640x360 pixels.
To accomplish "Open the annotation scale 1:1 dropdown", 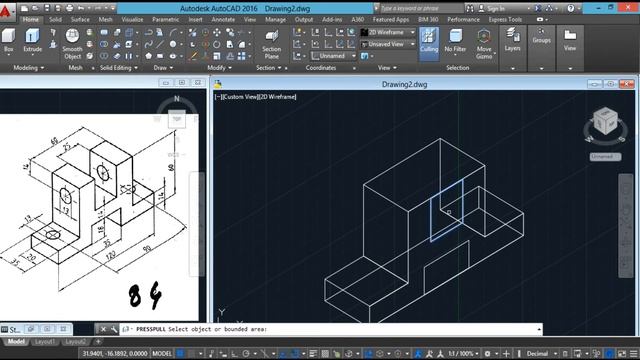I will (463, 353).
